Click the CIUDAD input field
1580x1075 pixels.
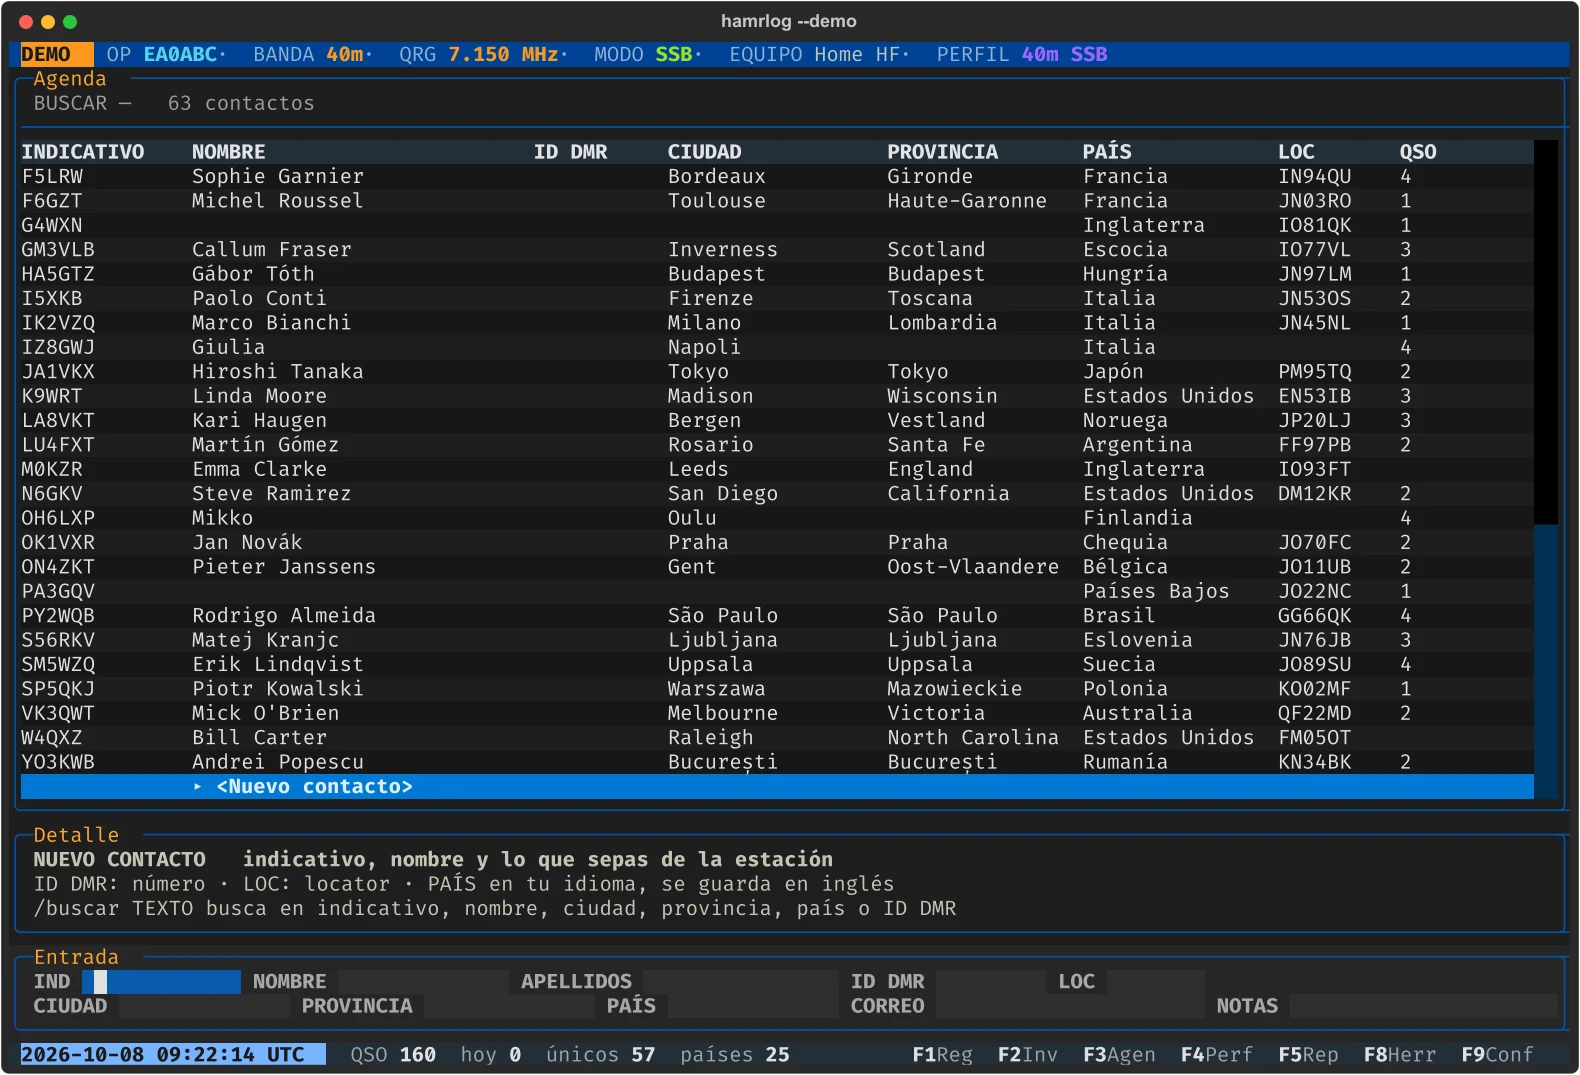pyautogui.click(x=204, y=1006)
